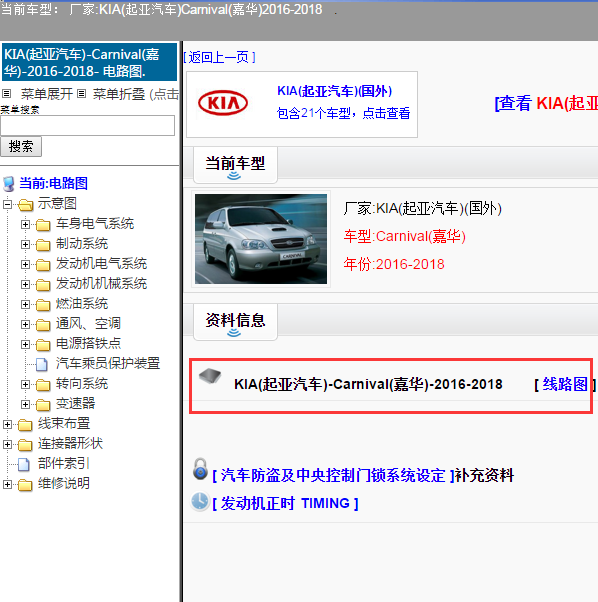Click the gray book icon beside KIA Carnival entry
This screenshot has height=602, width=598.
tap(210, 375)
